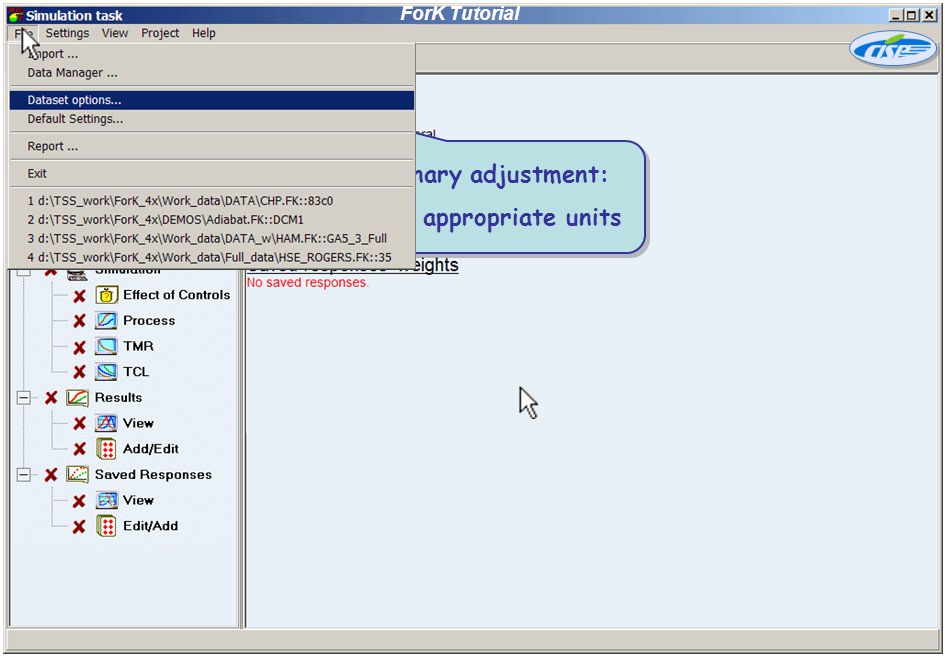Click red X beside TCL
Screen dimensions: 945x657
coord(80,373)
